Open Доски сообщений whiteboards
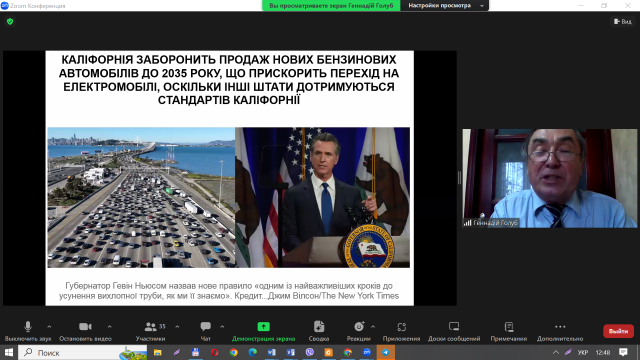 [x=454, y=331]
